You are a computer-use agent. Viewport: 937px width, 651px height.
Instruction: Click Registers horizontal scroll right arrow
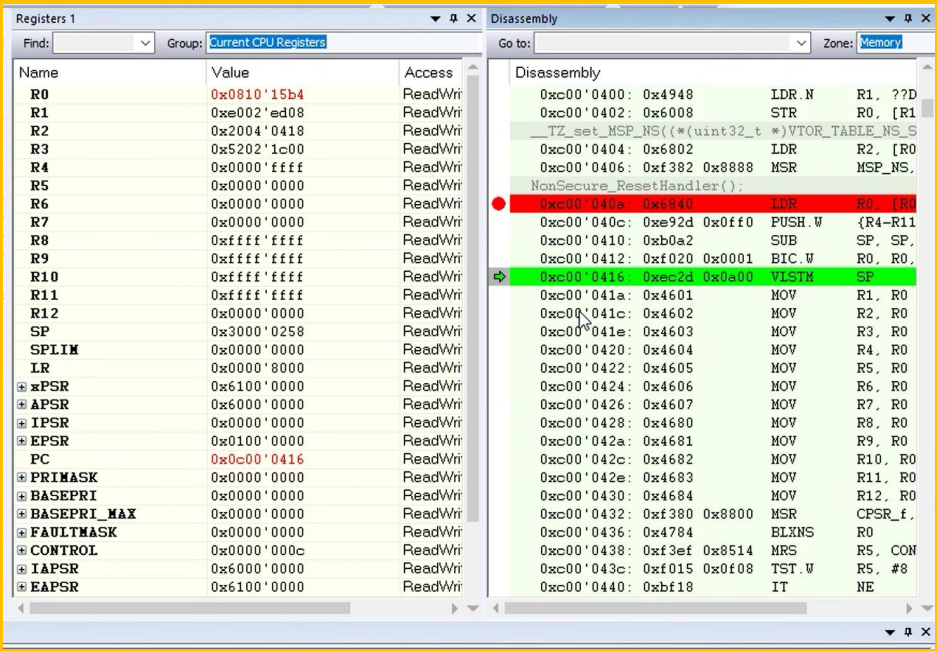[x=455, y=609]
